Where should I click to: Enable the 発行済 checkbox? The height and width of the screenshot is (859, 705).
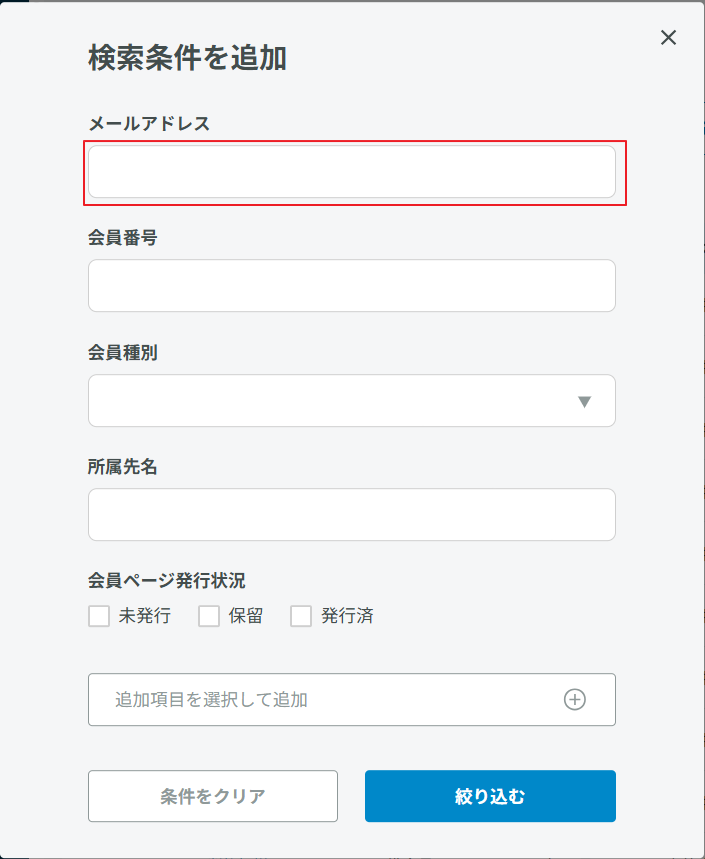pos(301,616)
